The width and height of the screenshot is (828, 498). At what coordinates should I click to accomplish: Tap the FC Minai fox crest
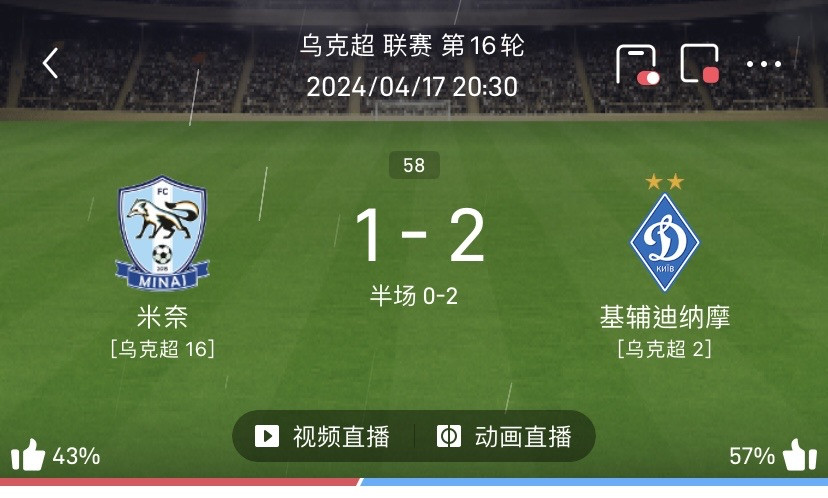(162, 233)
